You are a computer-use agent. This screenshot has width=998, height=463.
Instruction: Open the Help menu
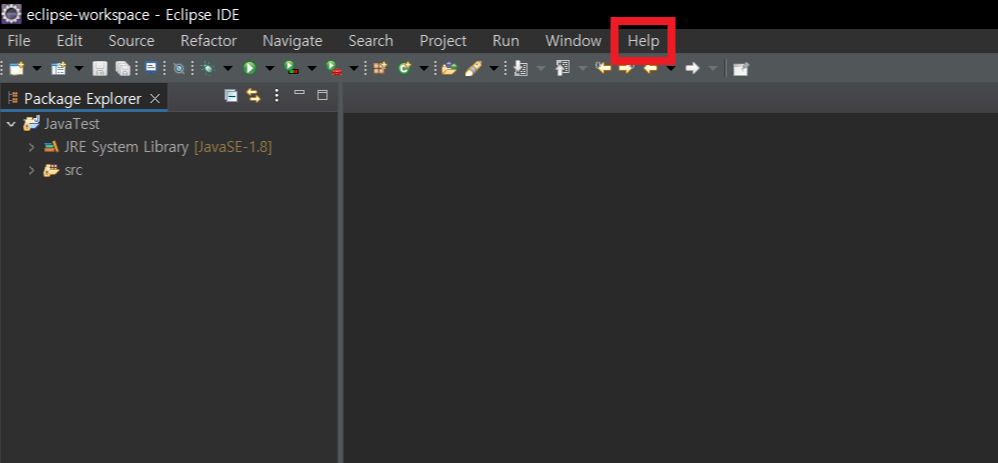pyautogui.click(x=643, y=41)
